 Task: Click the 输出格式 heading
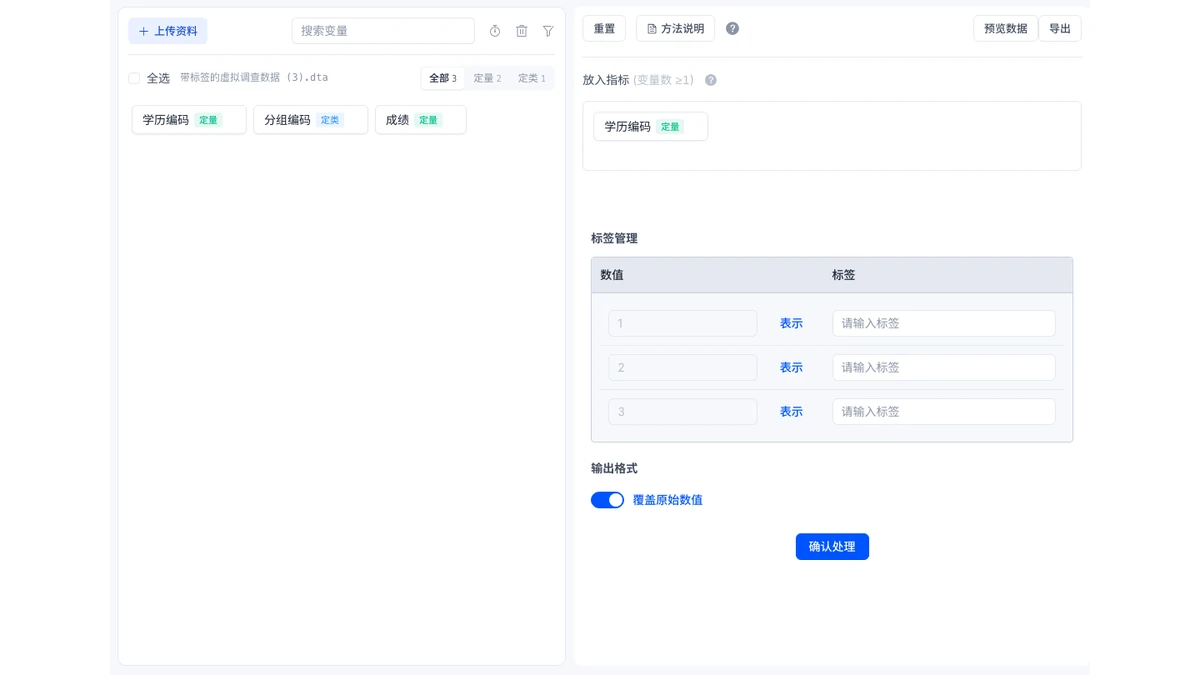(x=614, y=468)
